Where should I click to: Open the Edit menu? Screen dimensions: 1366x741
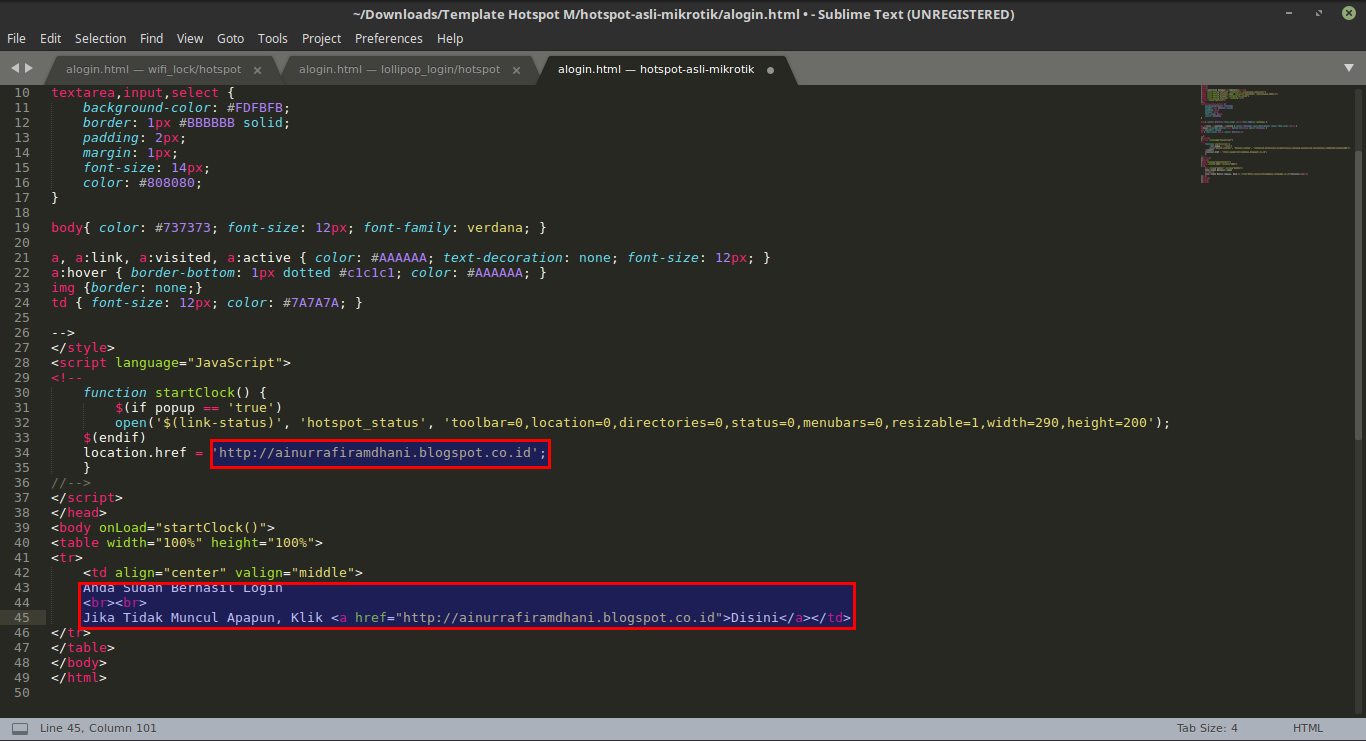pyautogui.click(x=50, y=38)
